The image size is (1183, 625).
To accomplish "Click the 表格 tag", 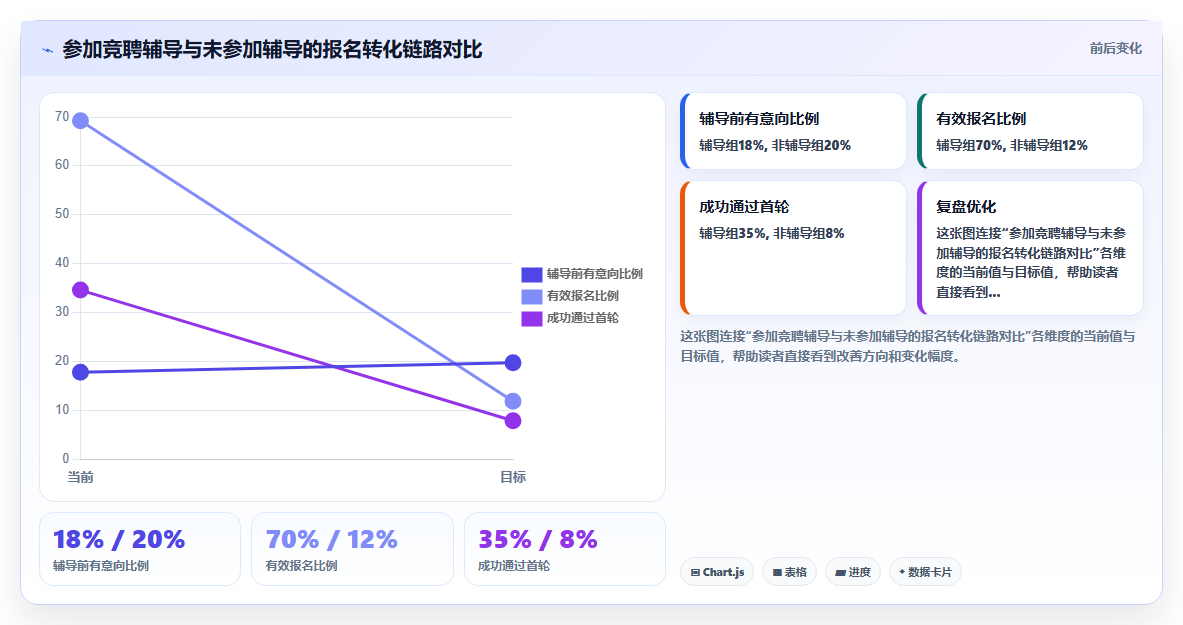I will tap(789, 572).
